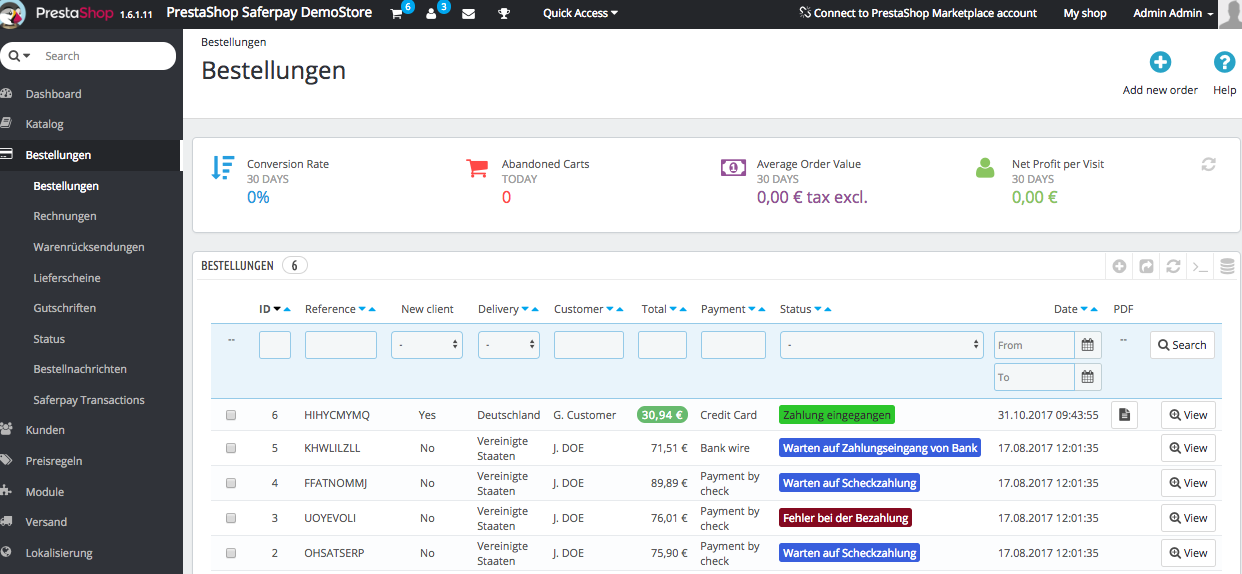
Task: Open the Help question mark icon
Action: [x=1224, y=63]
